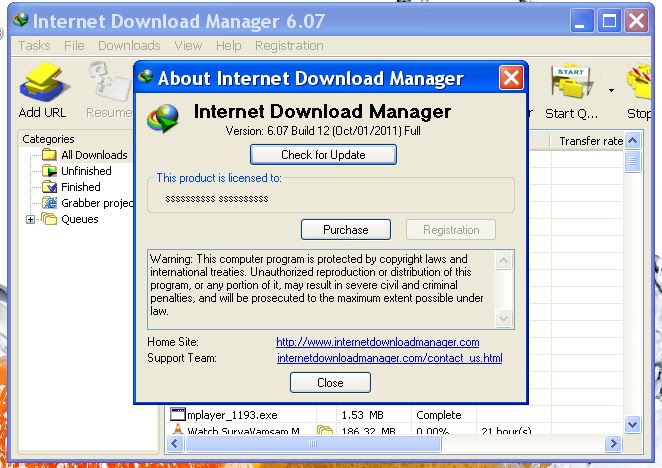Click the Purchase button

[346, 229]
